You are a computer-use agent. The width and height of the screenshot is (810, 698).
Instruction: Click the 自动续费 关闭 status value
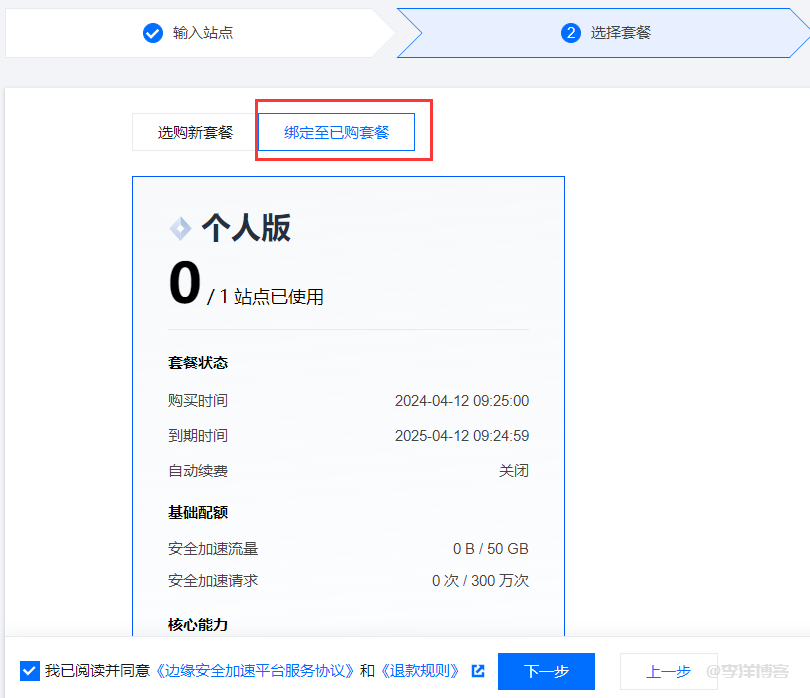pos(514,471)
